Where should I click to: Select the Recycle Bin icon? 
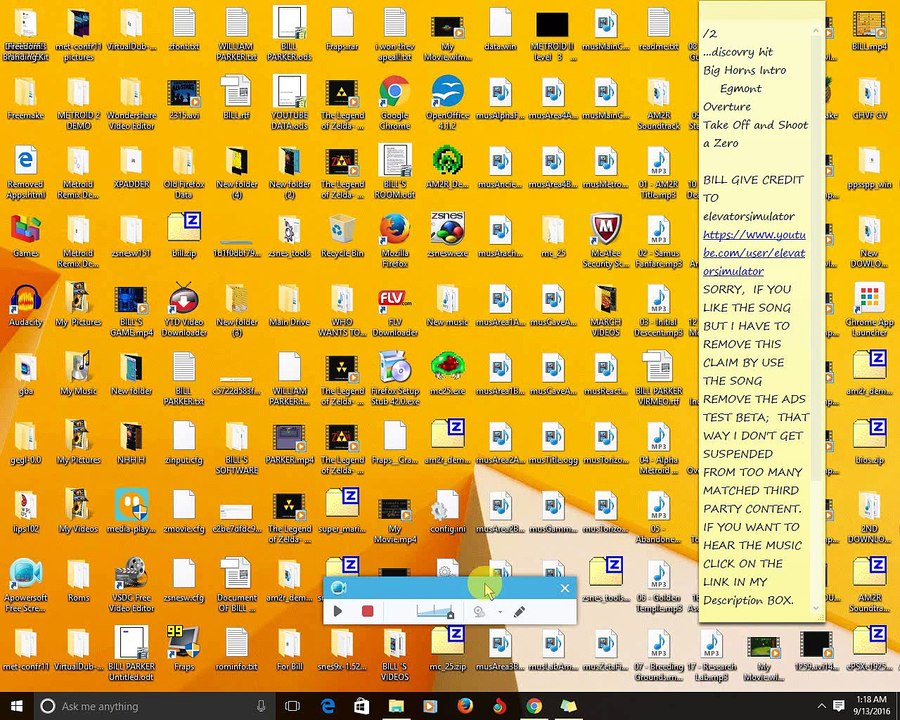(342, 236)
